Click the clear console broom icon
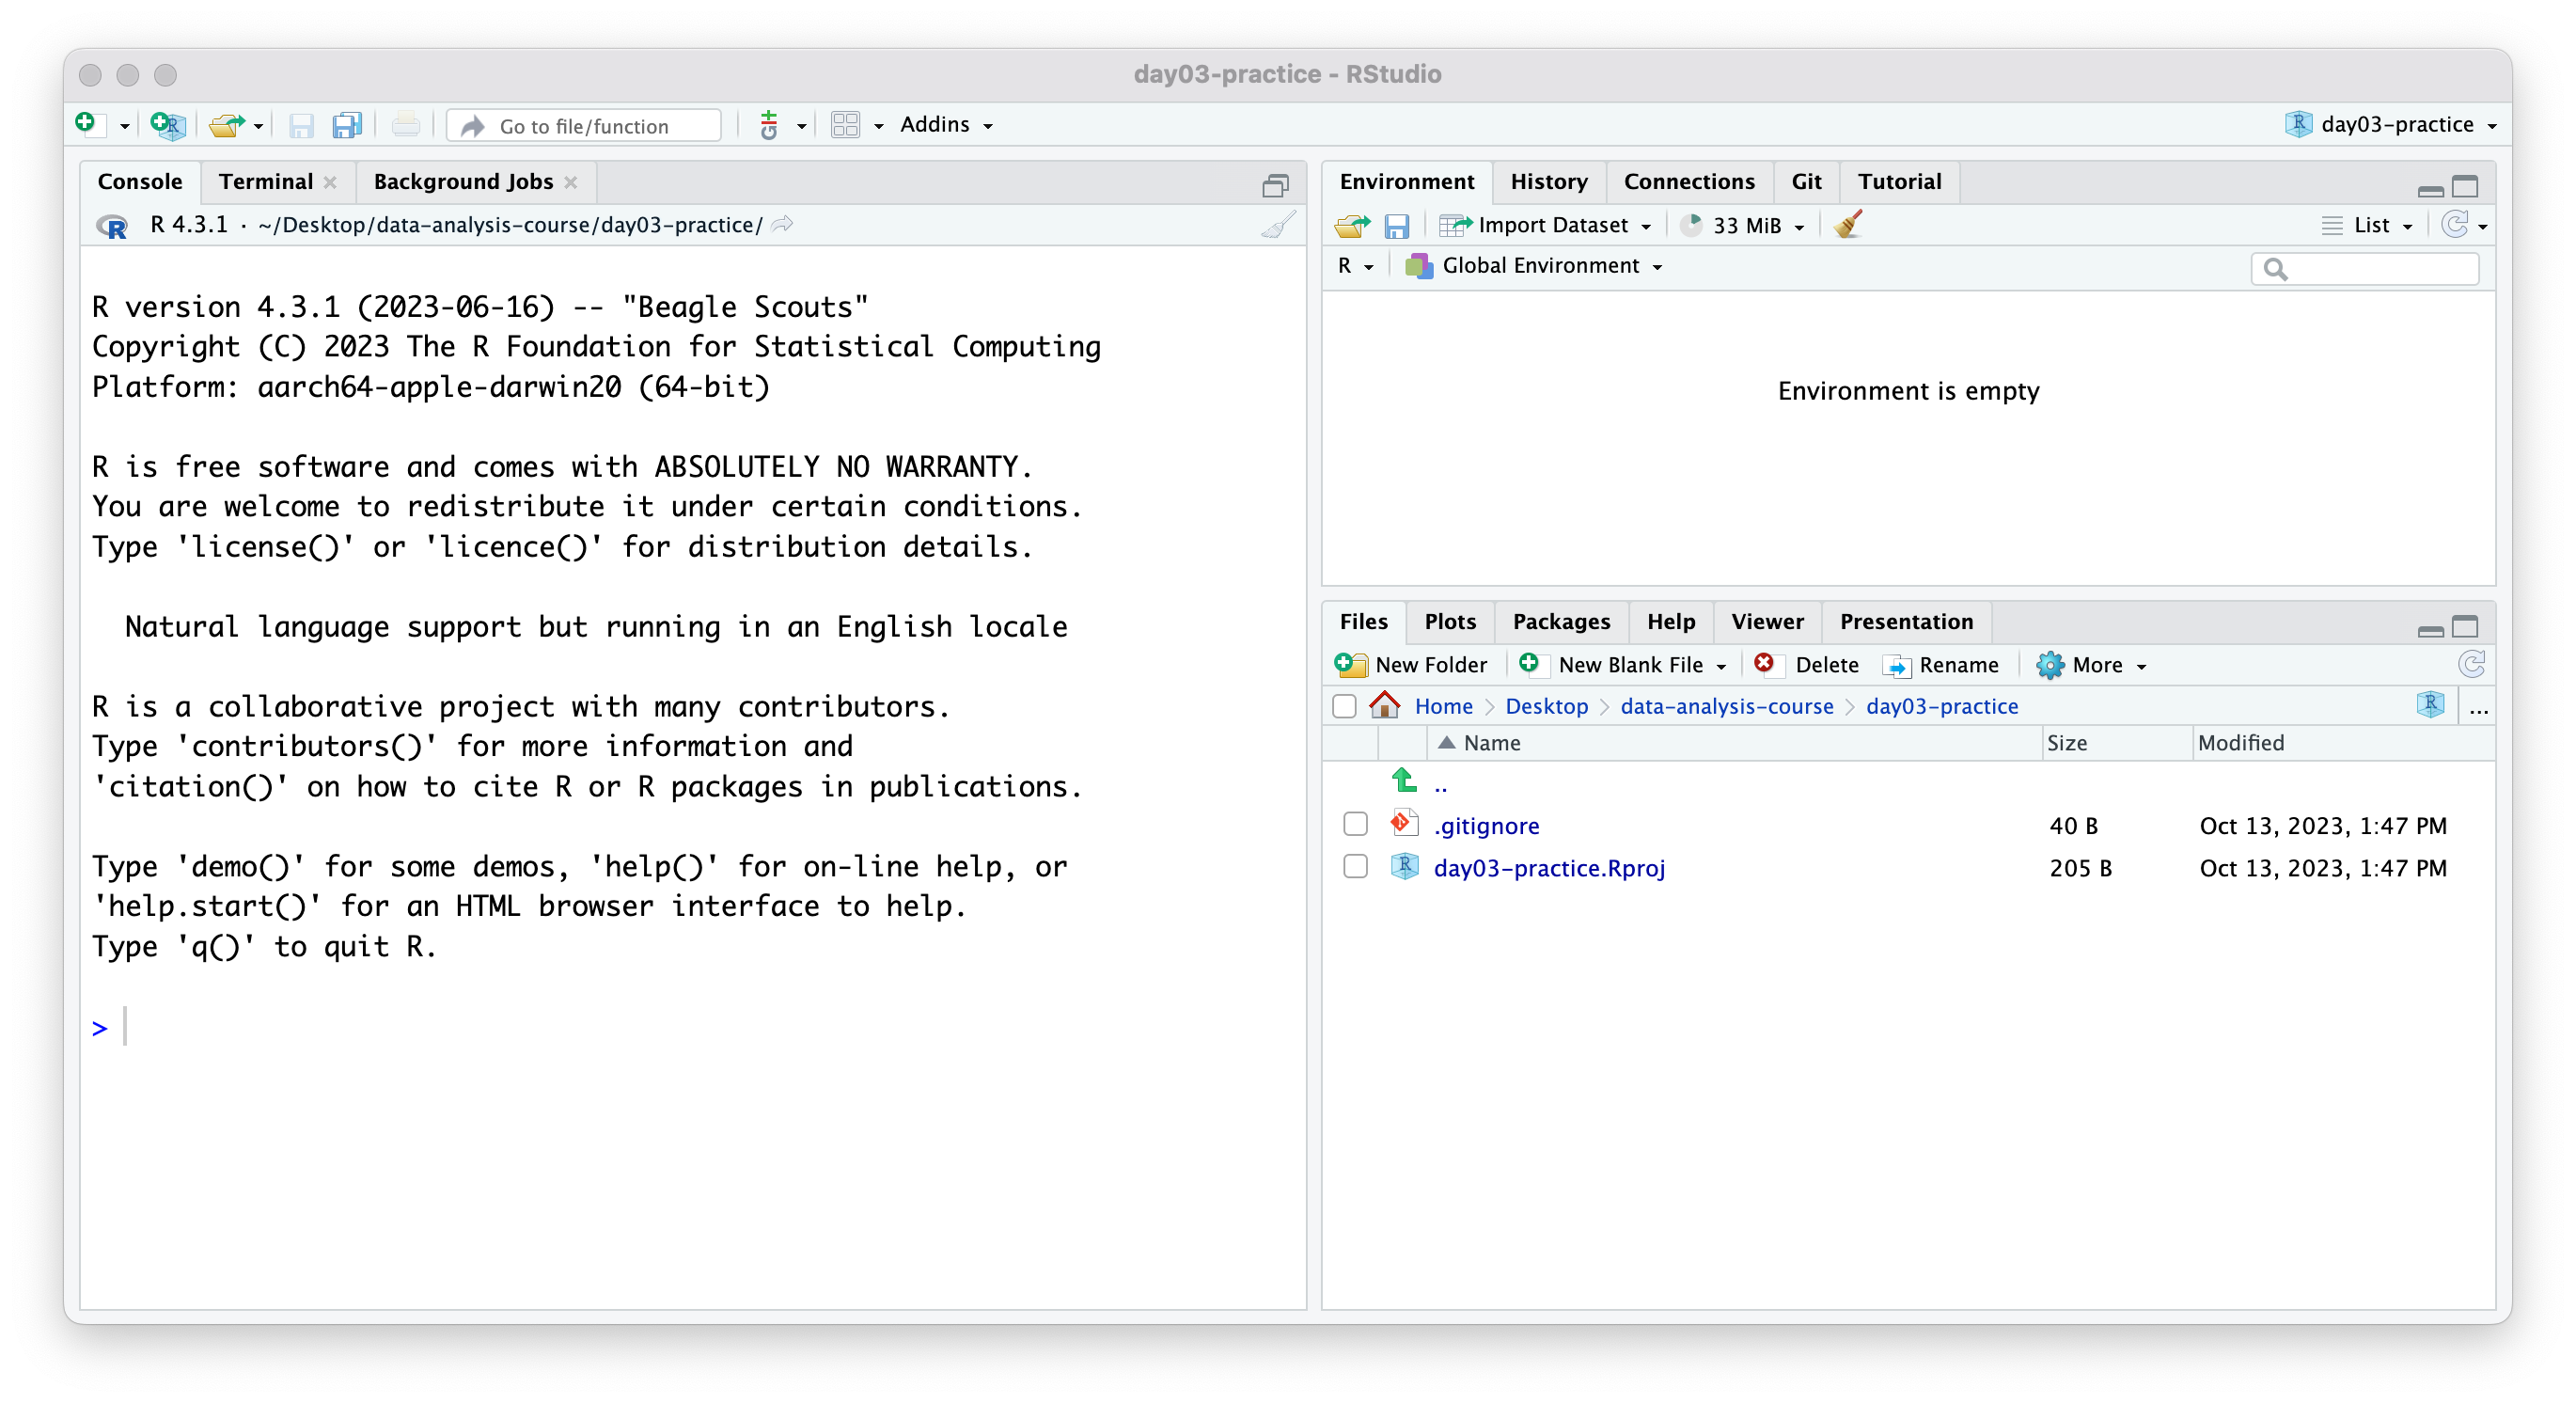This screenshot has width=2576, height=1403. (1277, 225)
